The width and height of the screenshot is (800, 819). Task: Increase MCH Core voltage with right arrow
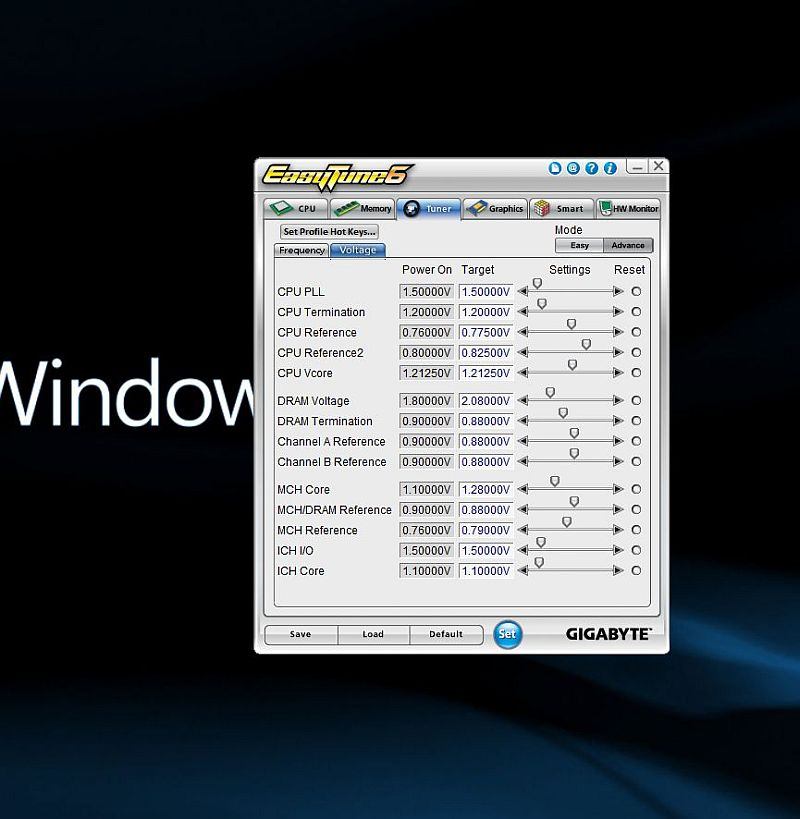tap(618, 489)
